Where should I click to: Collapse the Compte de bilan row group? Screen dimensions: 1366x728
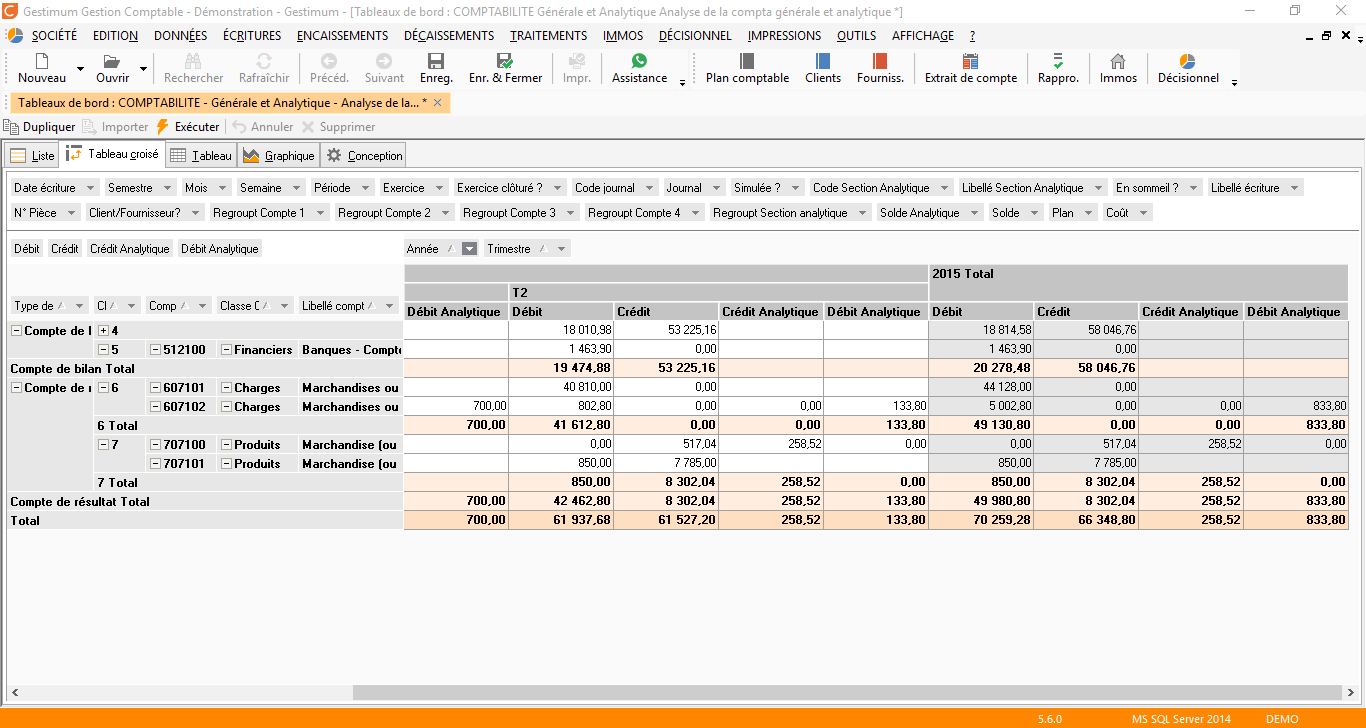coord(16,331)
